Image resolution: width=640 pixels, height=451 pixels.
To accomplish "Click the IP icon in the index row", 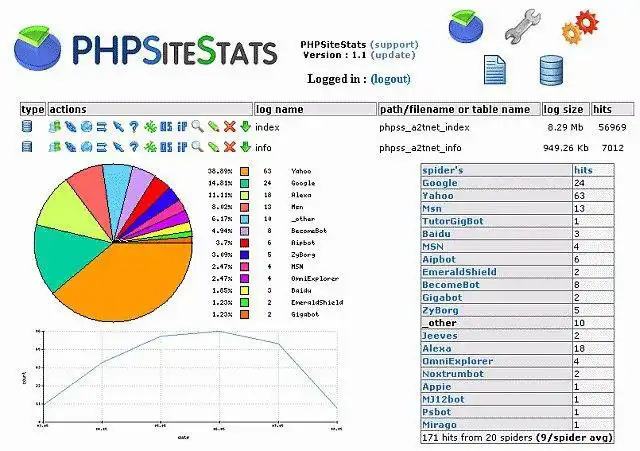I will click(182, 127).
